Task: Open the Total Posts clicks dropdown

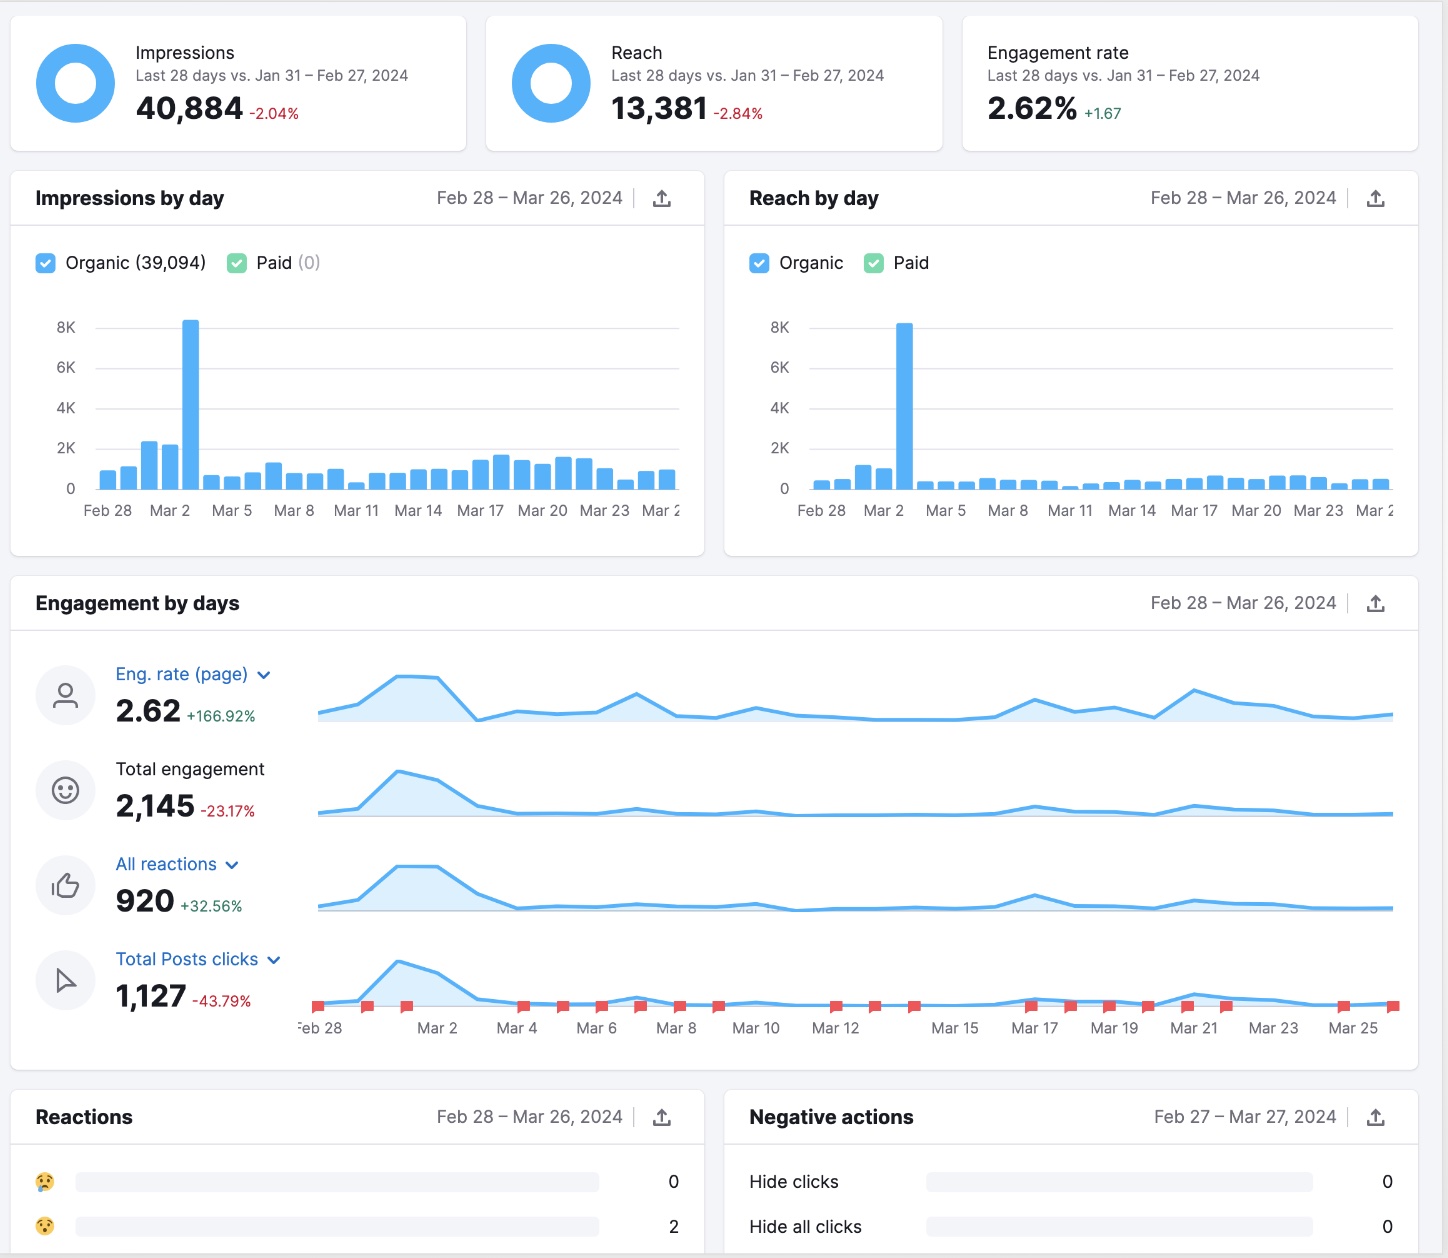Action: pyautogui.click(x=274, y=959)
